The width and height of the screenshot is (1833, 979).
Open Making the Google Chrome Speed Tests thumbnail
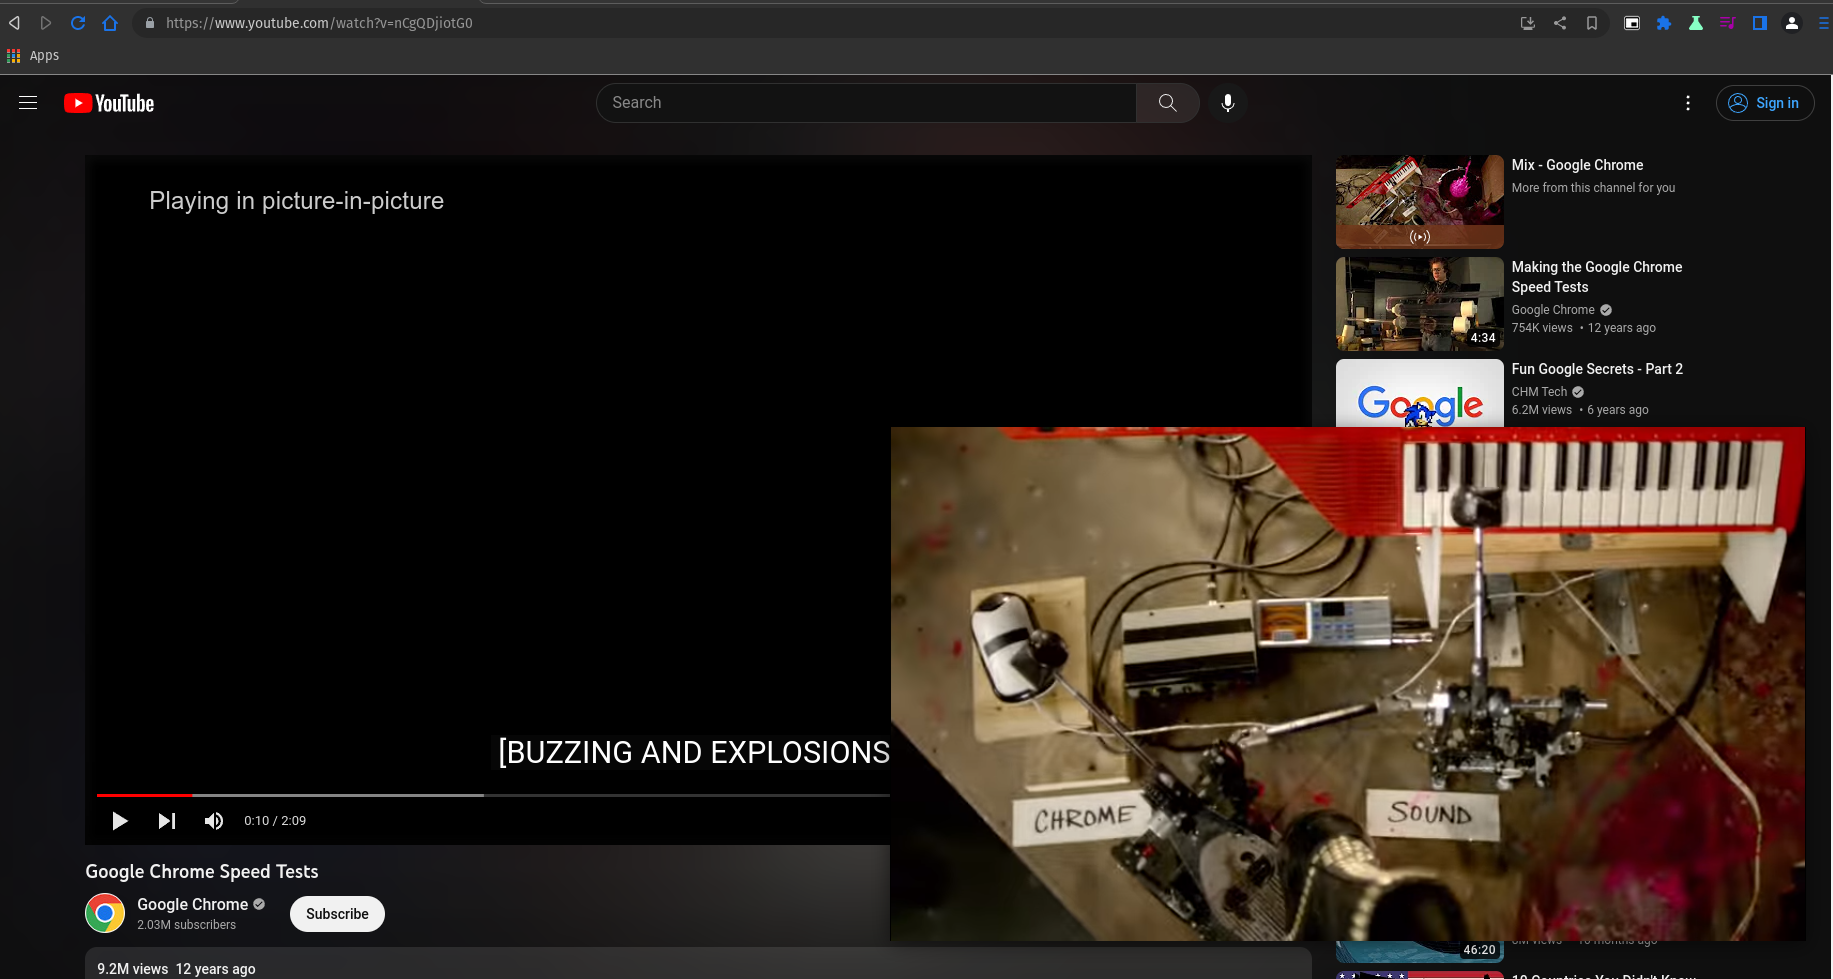tap(1420, 304)
